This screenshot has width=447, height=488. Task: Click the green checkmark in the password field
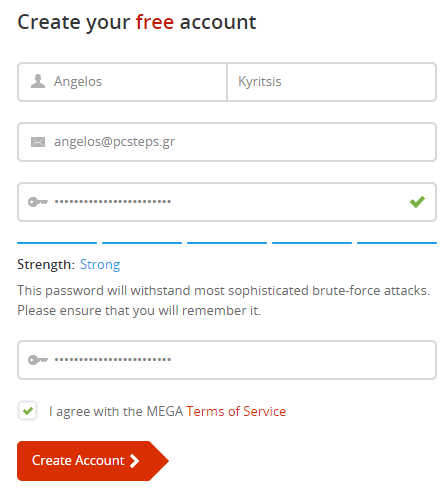tap(417, 202)
